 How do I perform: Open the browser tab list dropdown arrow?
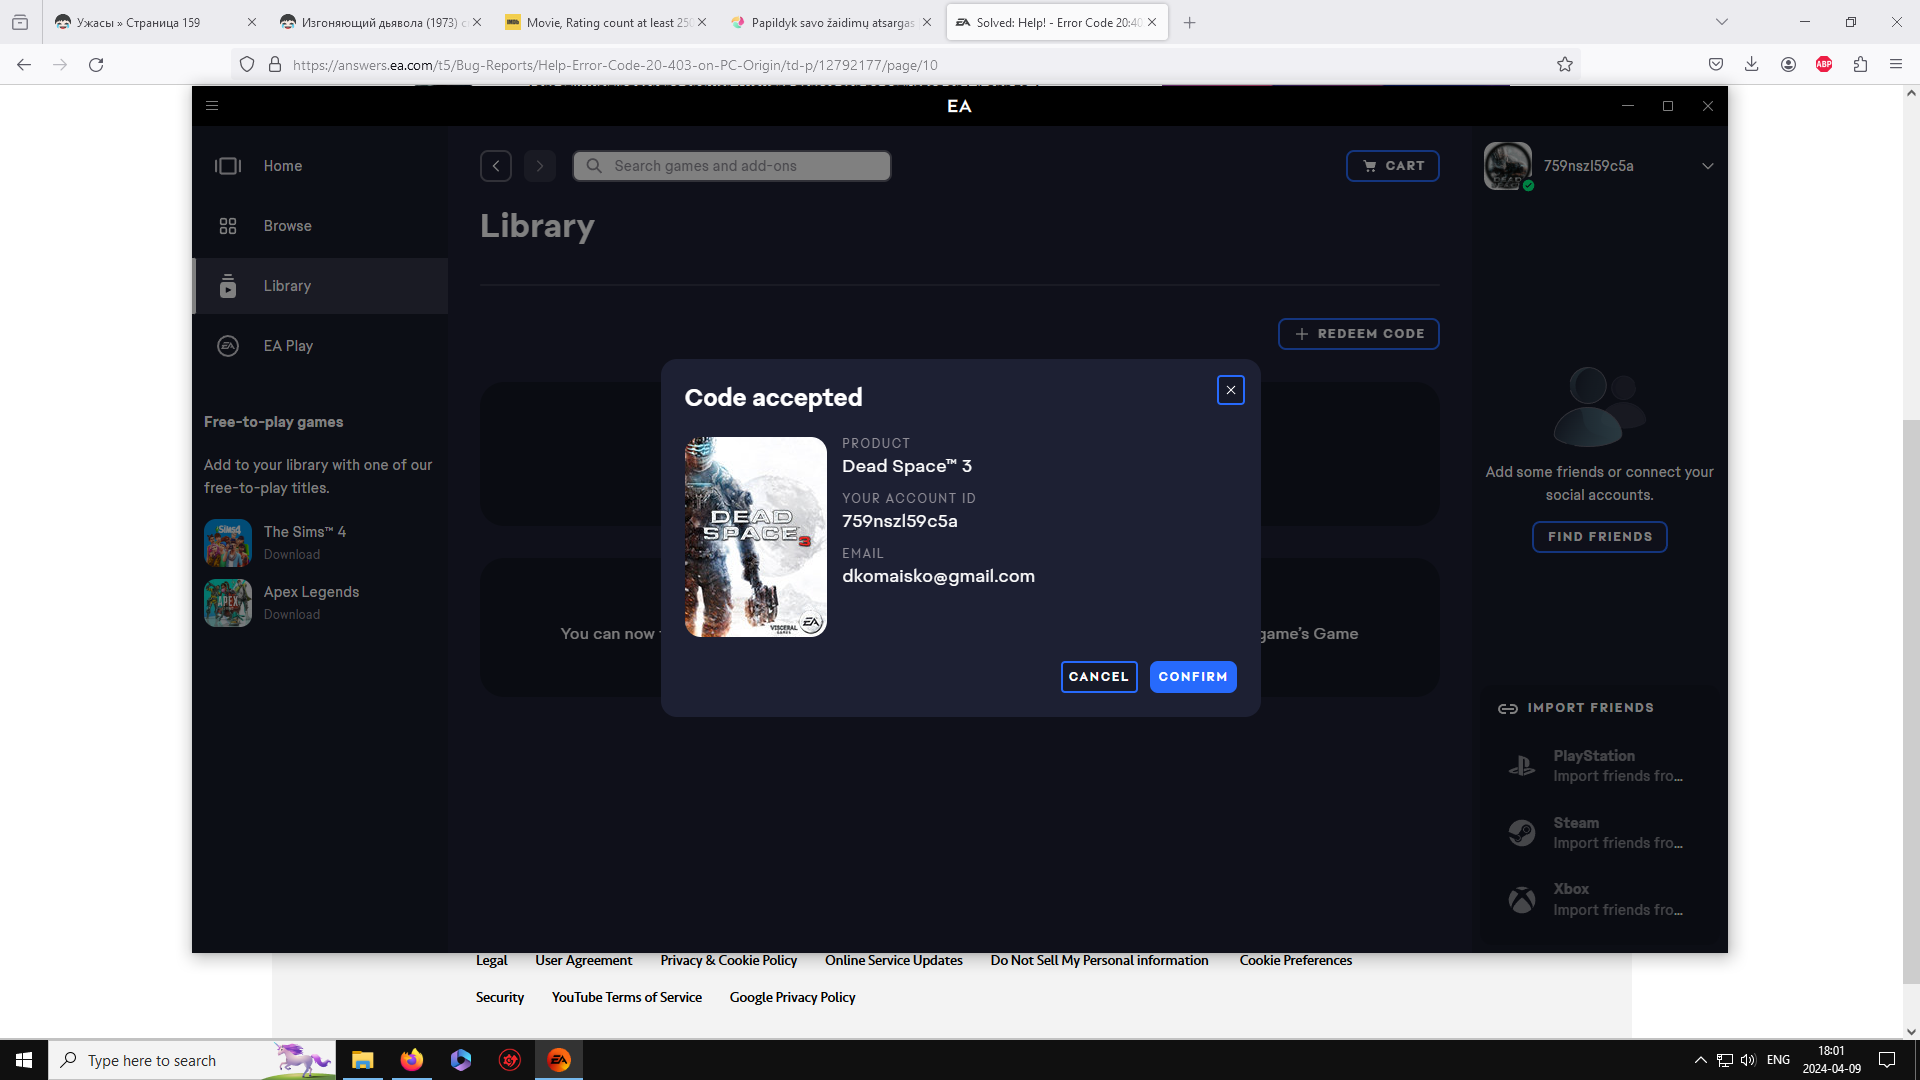point(1721,22)
